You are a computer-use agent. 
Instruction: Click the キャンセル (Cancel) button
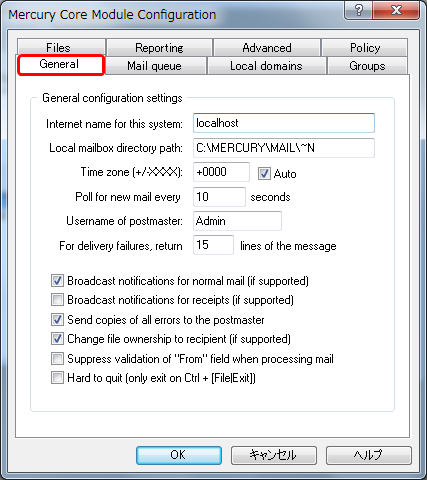click(x=274, y=455)
